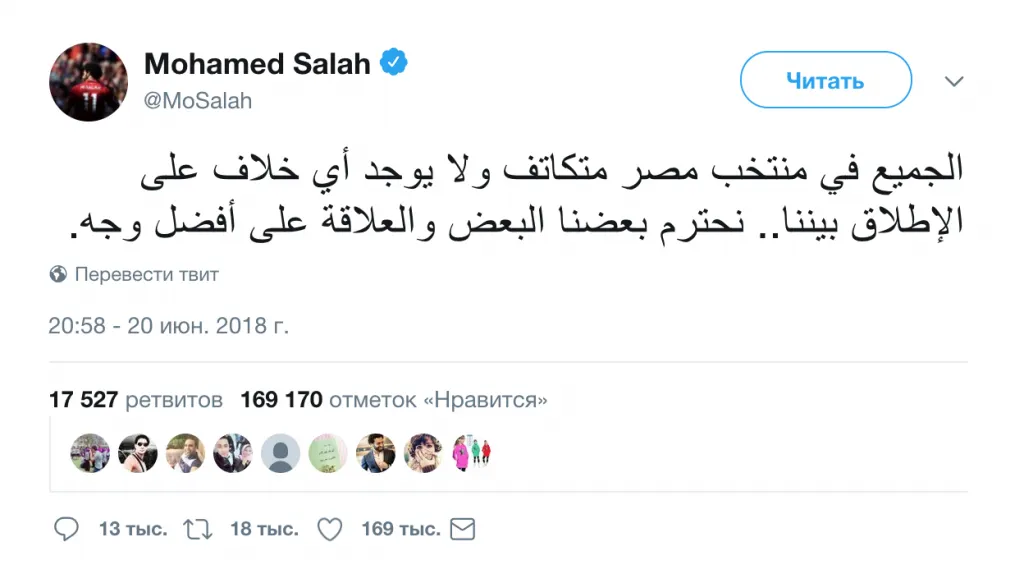Send tweet via direct message envelope icon
This screenshot has height=583, width=1024.
[462, 528]
